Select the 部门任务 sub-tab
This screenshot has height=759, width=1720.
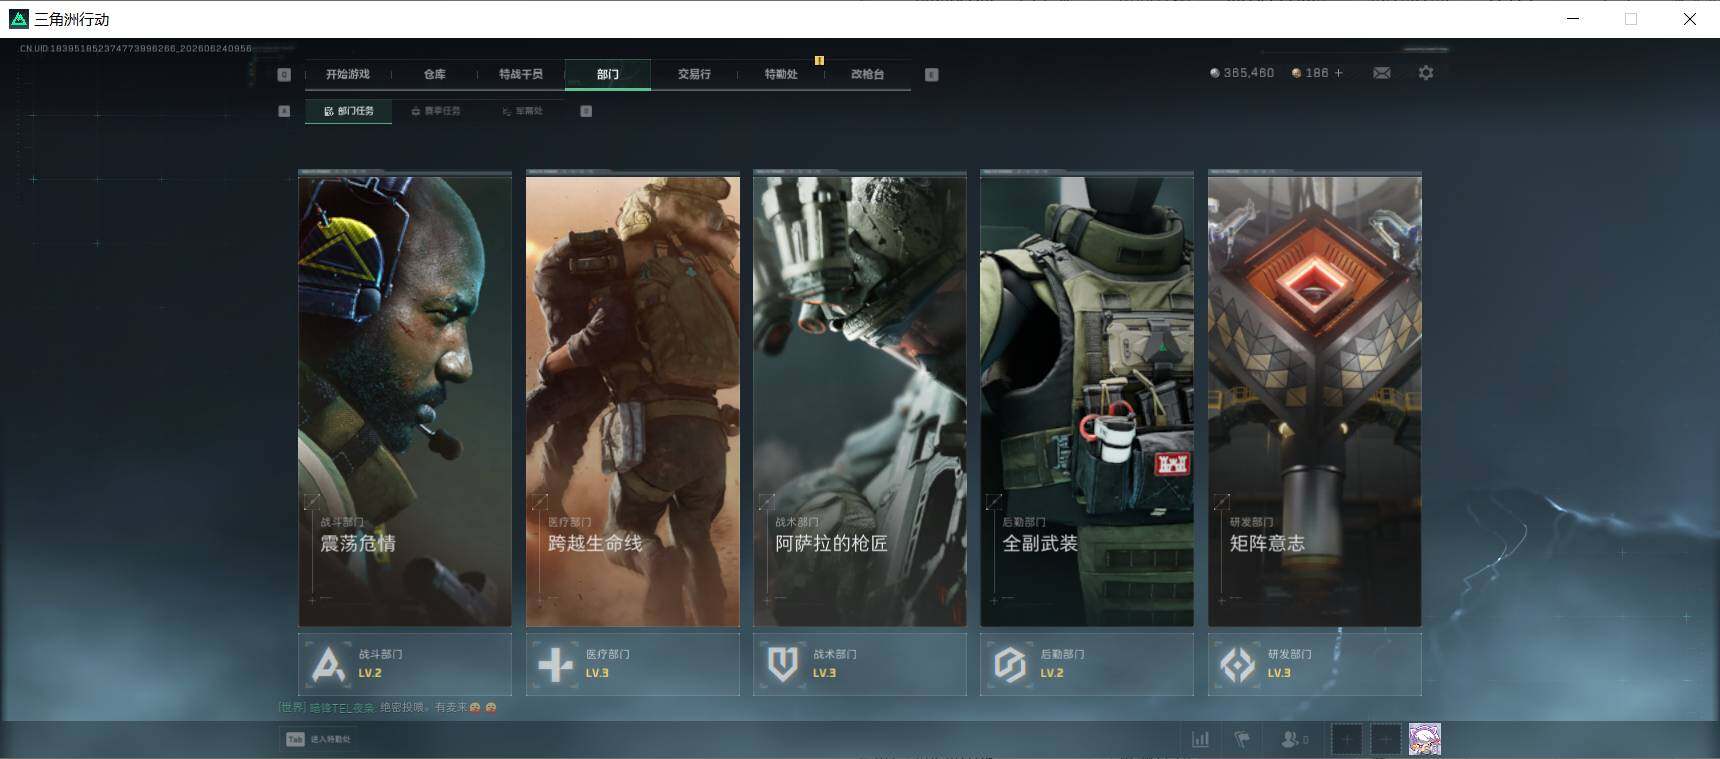pyautogui.click(x=349, y=111)
